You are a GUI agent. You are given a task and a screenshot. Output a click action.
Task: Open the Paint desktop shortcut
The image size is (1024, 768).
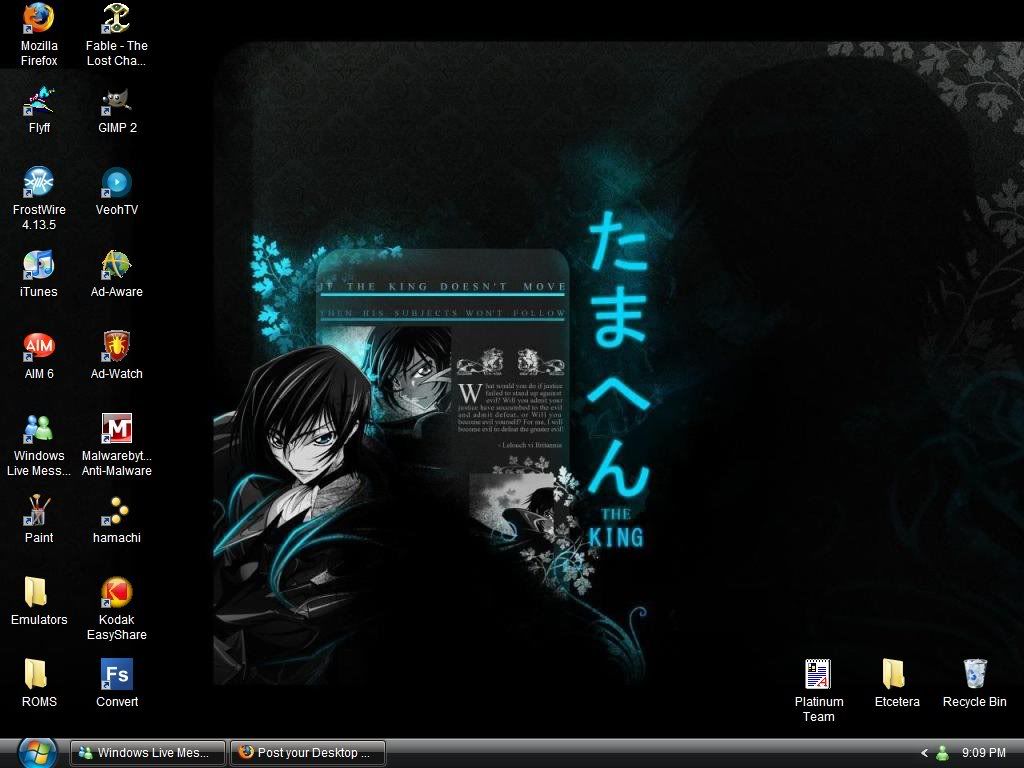pos(39,512)
